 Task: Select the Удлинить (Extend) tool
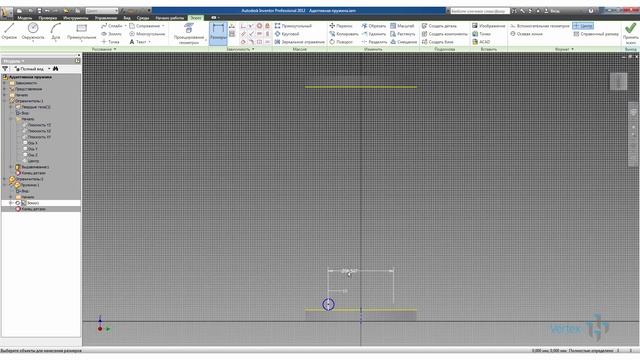click(373, 34)
